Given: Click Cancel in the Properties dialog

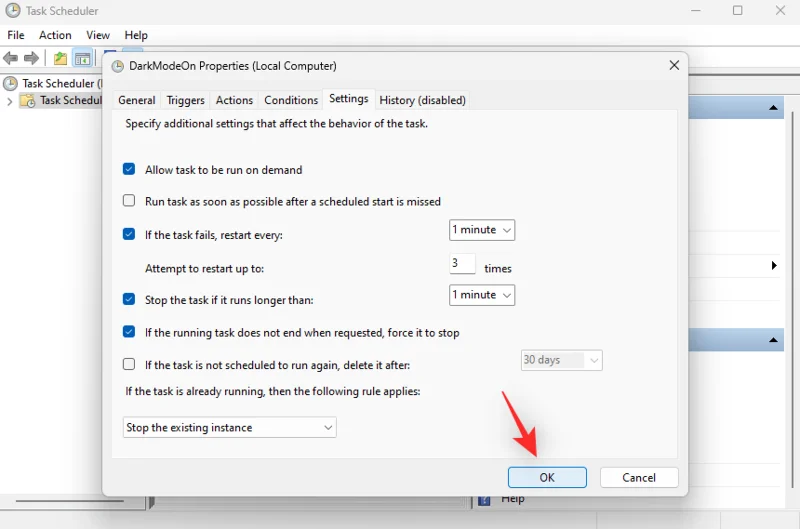Looking at the screenshot, I should (639, 477).
